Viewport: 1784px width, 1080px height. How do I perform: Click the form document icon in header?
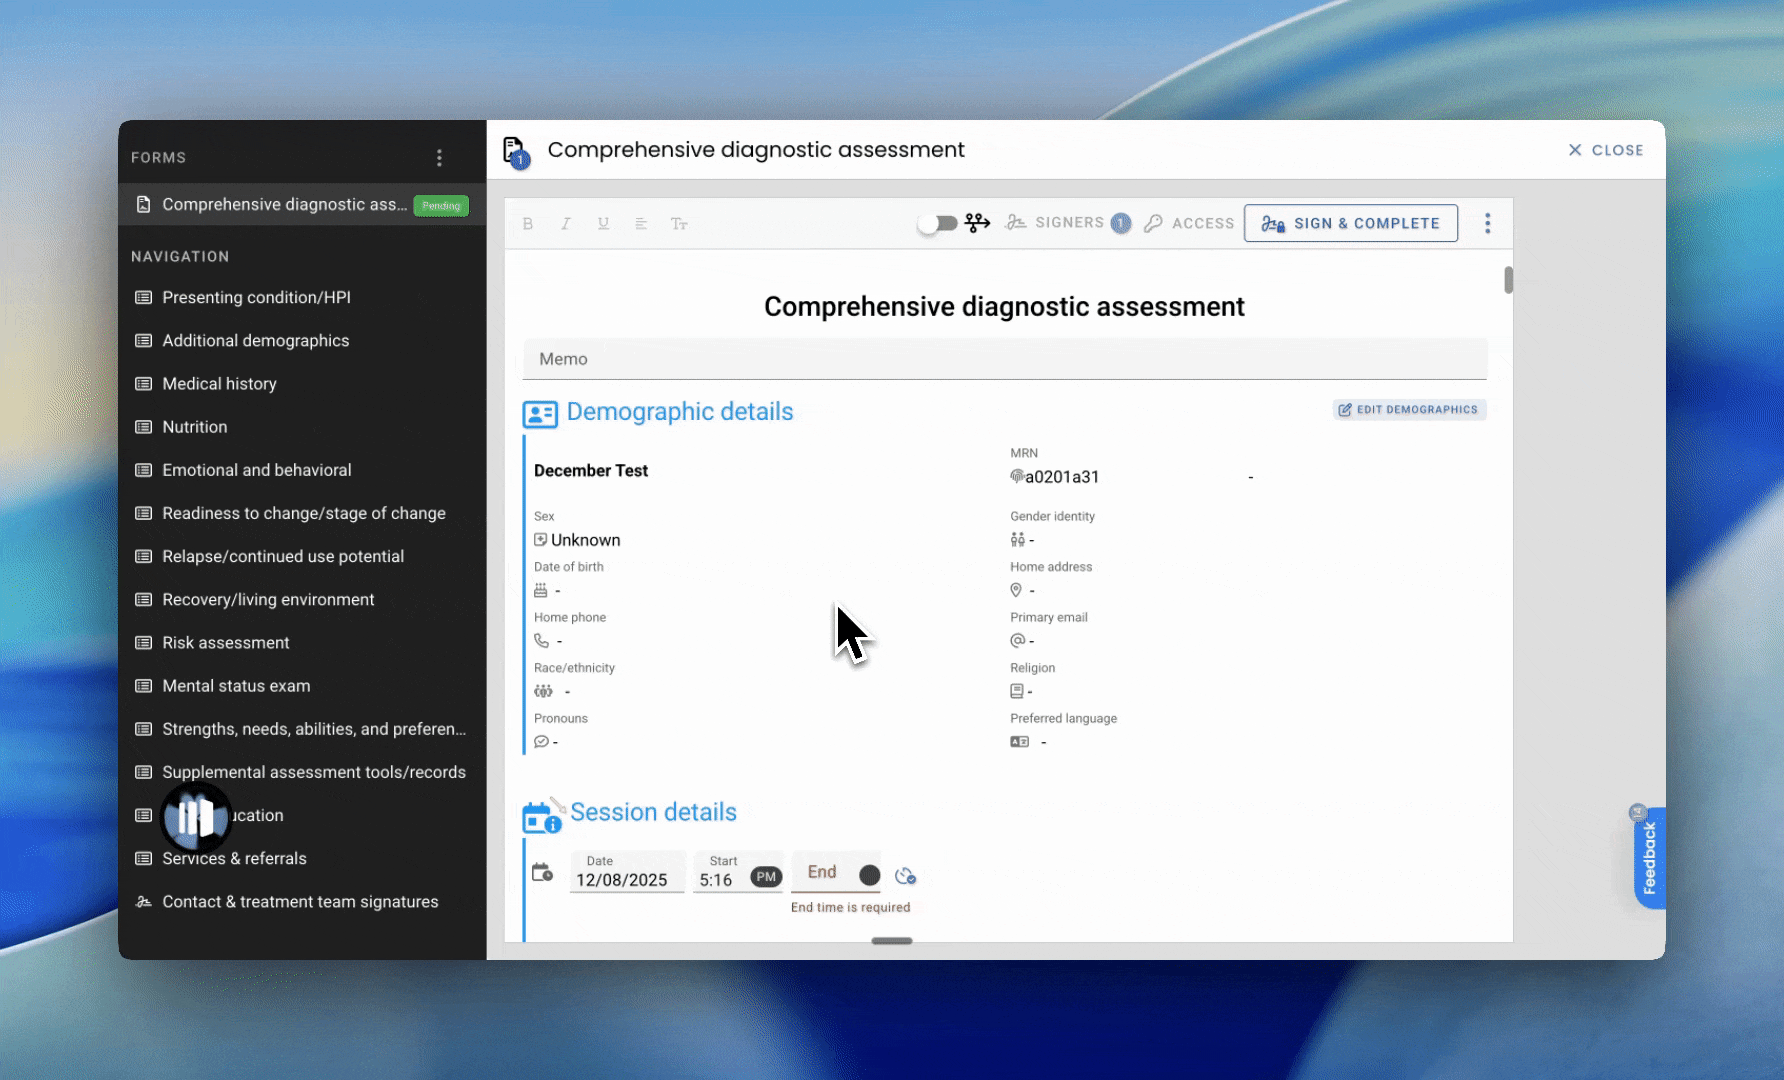click(x=515, y=151)
